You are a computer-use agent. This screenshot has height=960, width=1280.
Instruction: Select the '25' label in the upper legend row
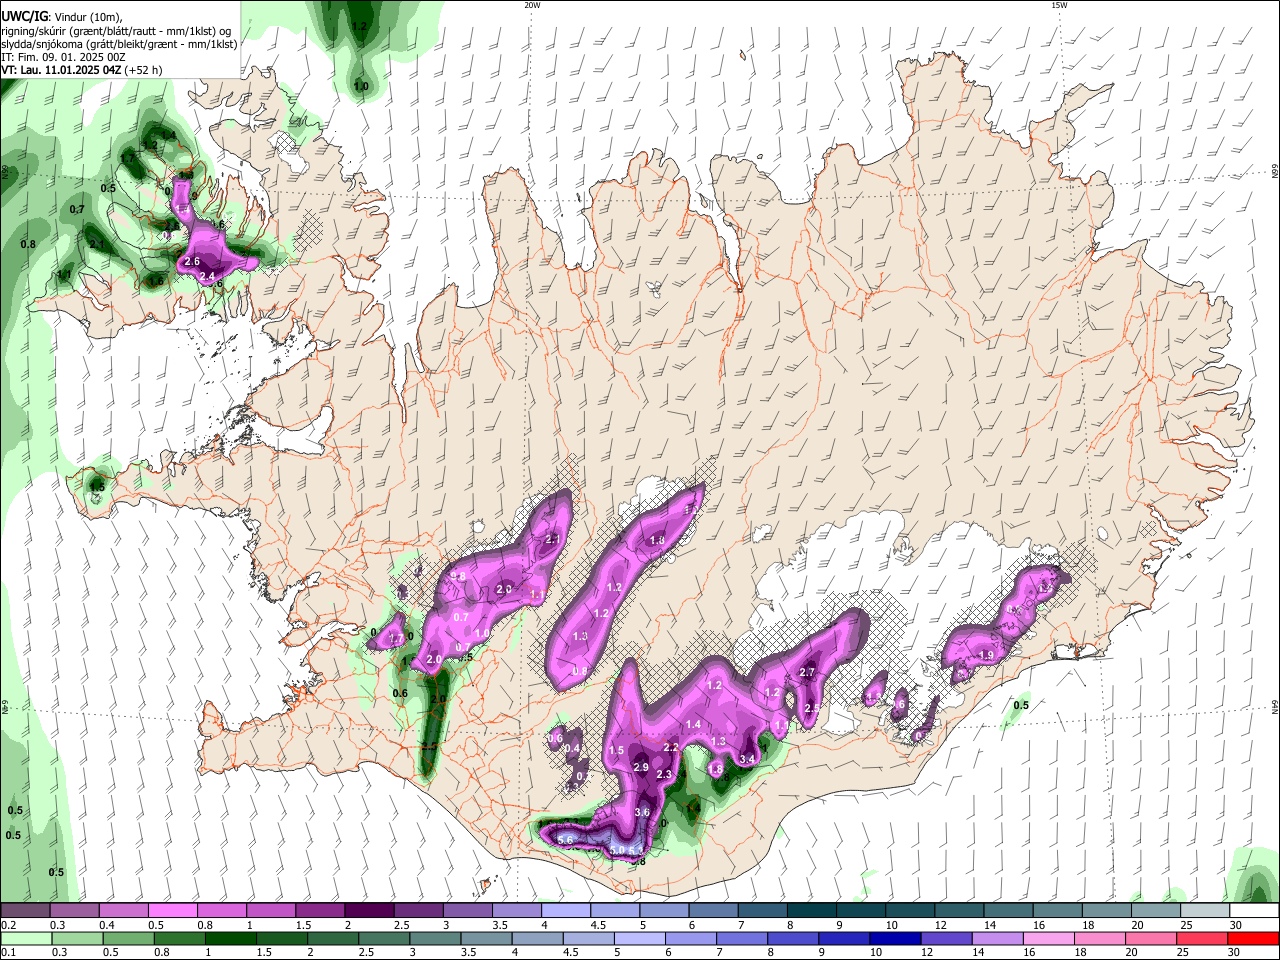point(1187,925)
